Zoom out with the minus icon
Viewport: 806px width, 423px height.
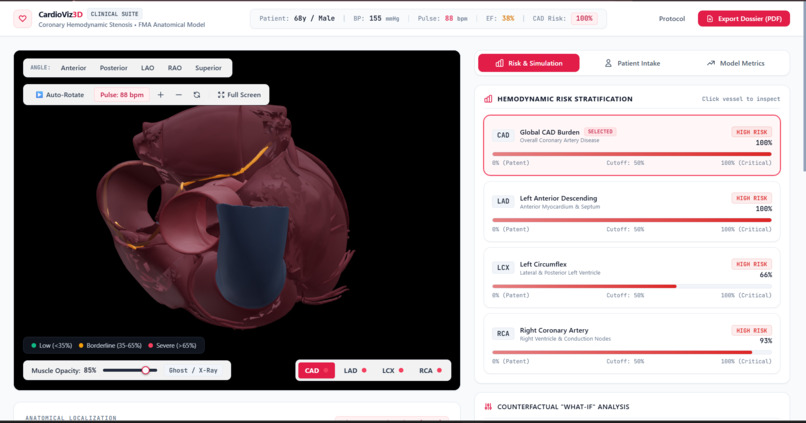[x=179, y=95]
